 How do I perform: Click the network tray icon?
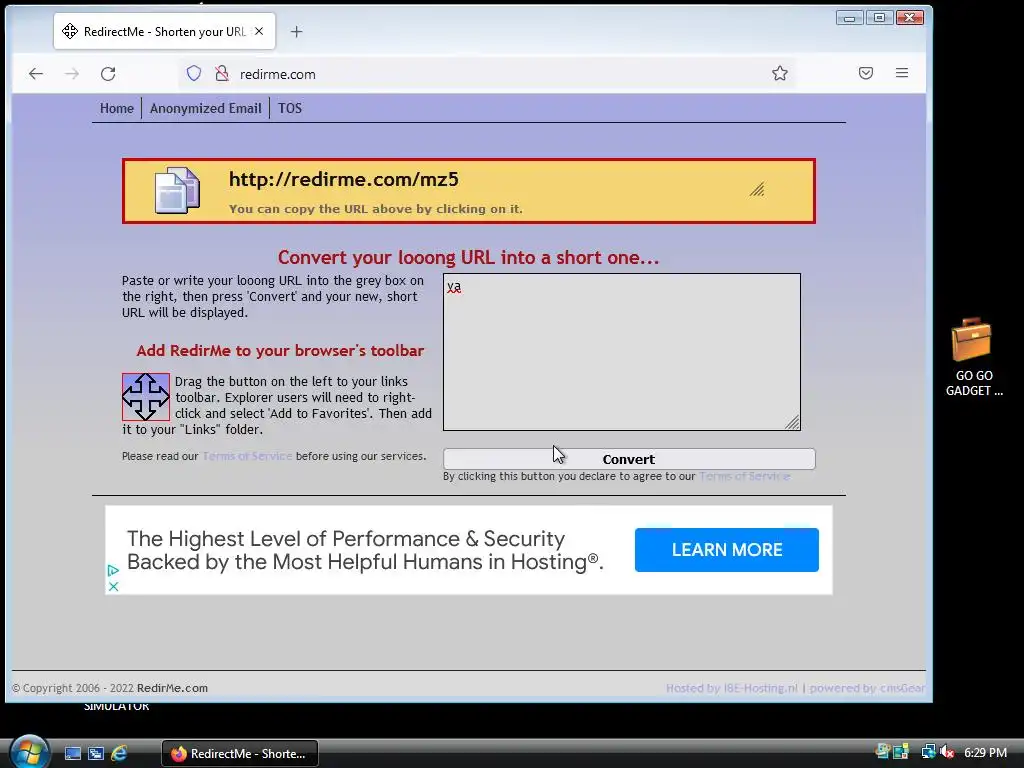point(928,752)
